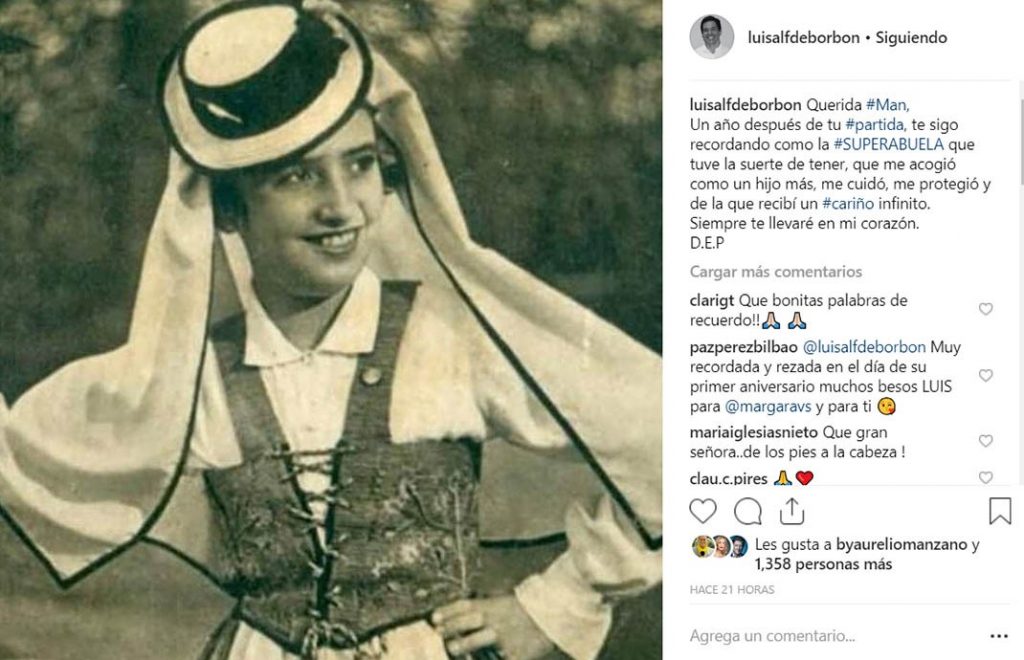Open the three-dot more options menu
The width and height of the screenshot is (1024, 660).
click(999, 636)
